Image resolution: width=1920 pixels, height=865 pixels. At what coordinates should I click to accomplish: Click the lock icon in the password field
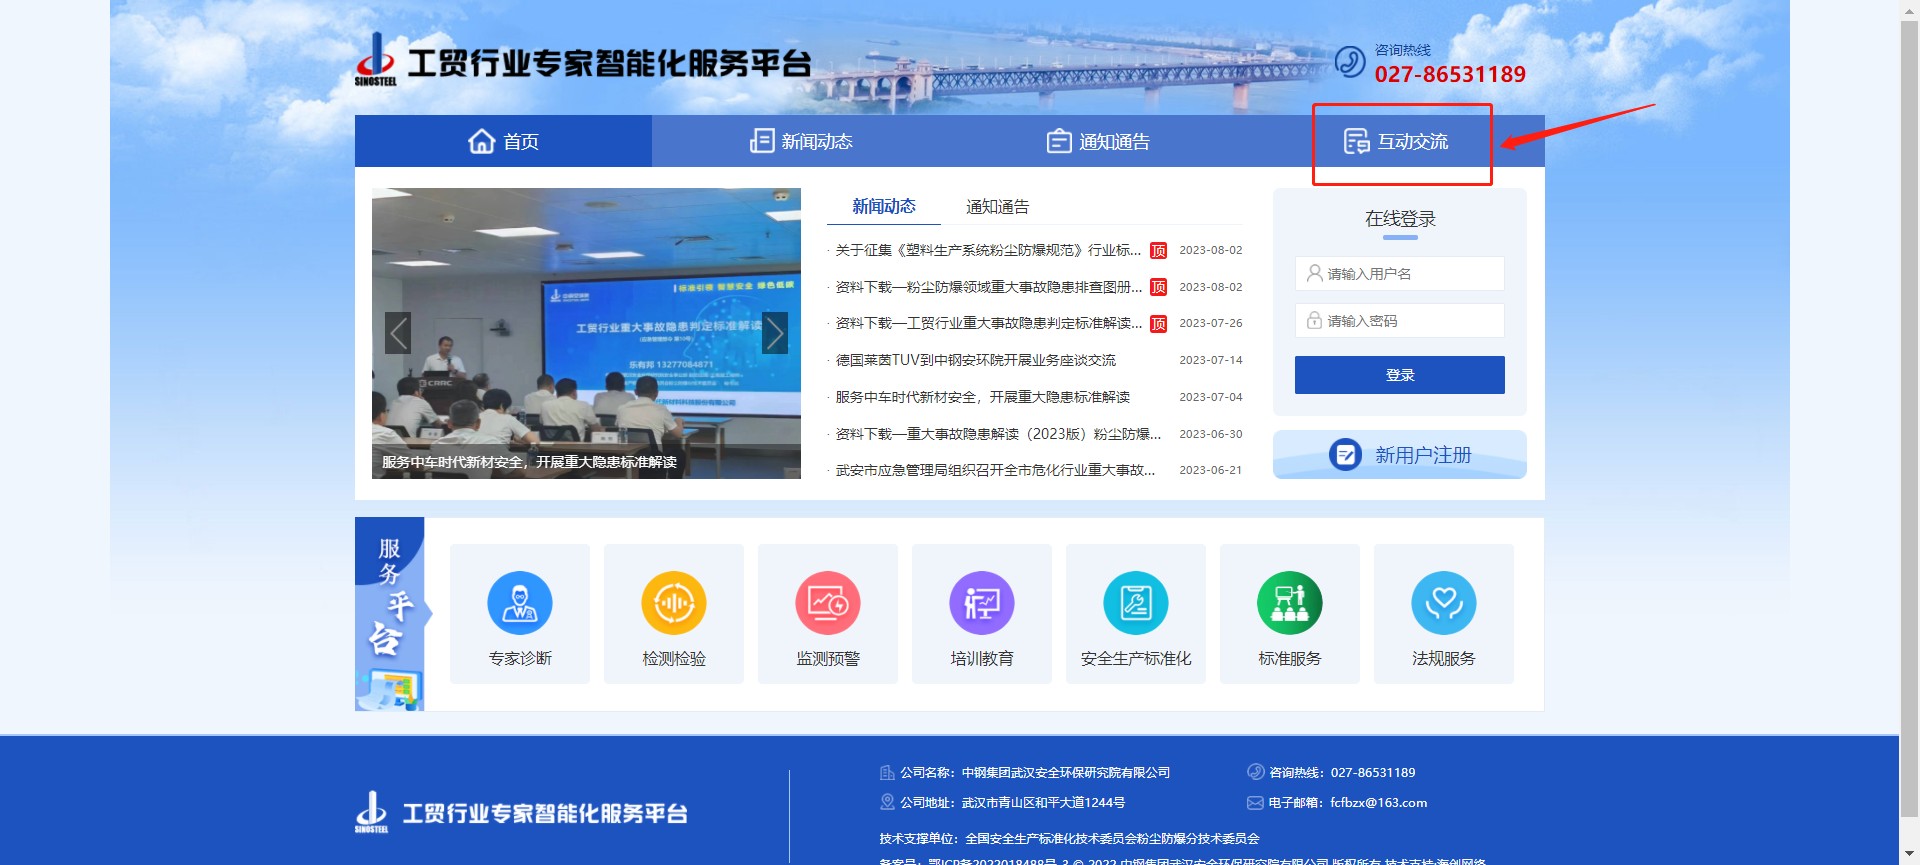[x=1315, y=320]
